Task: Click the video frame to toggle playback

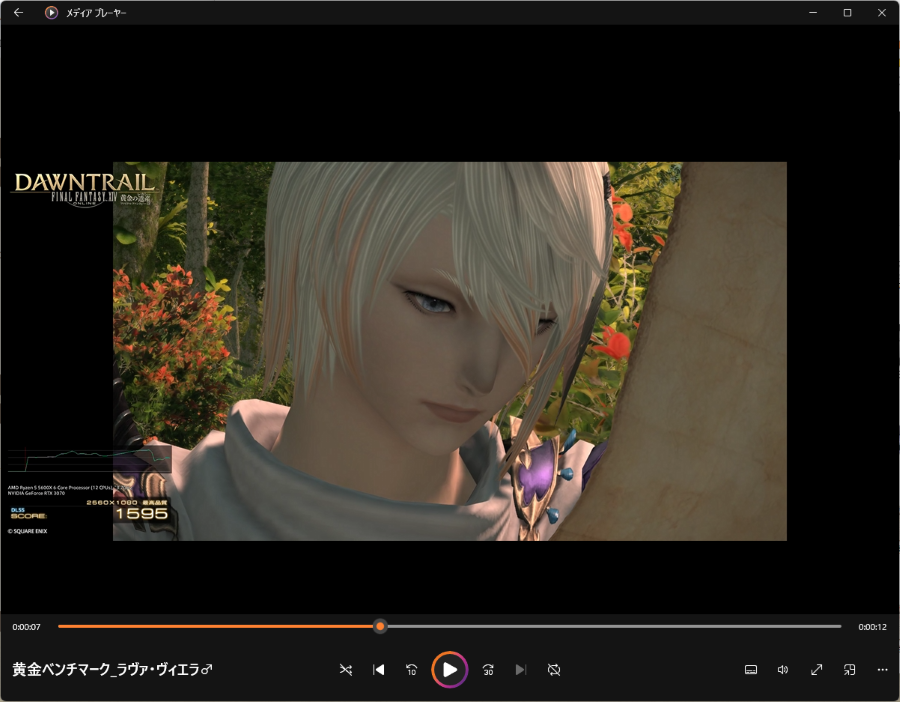Action: point(449,351)
